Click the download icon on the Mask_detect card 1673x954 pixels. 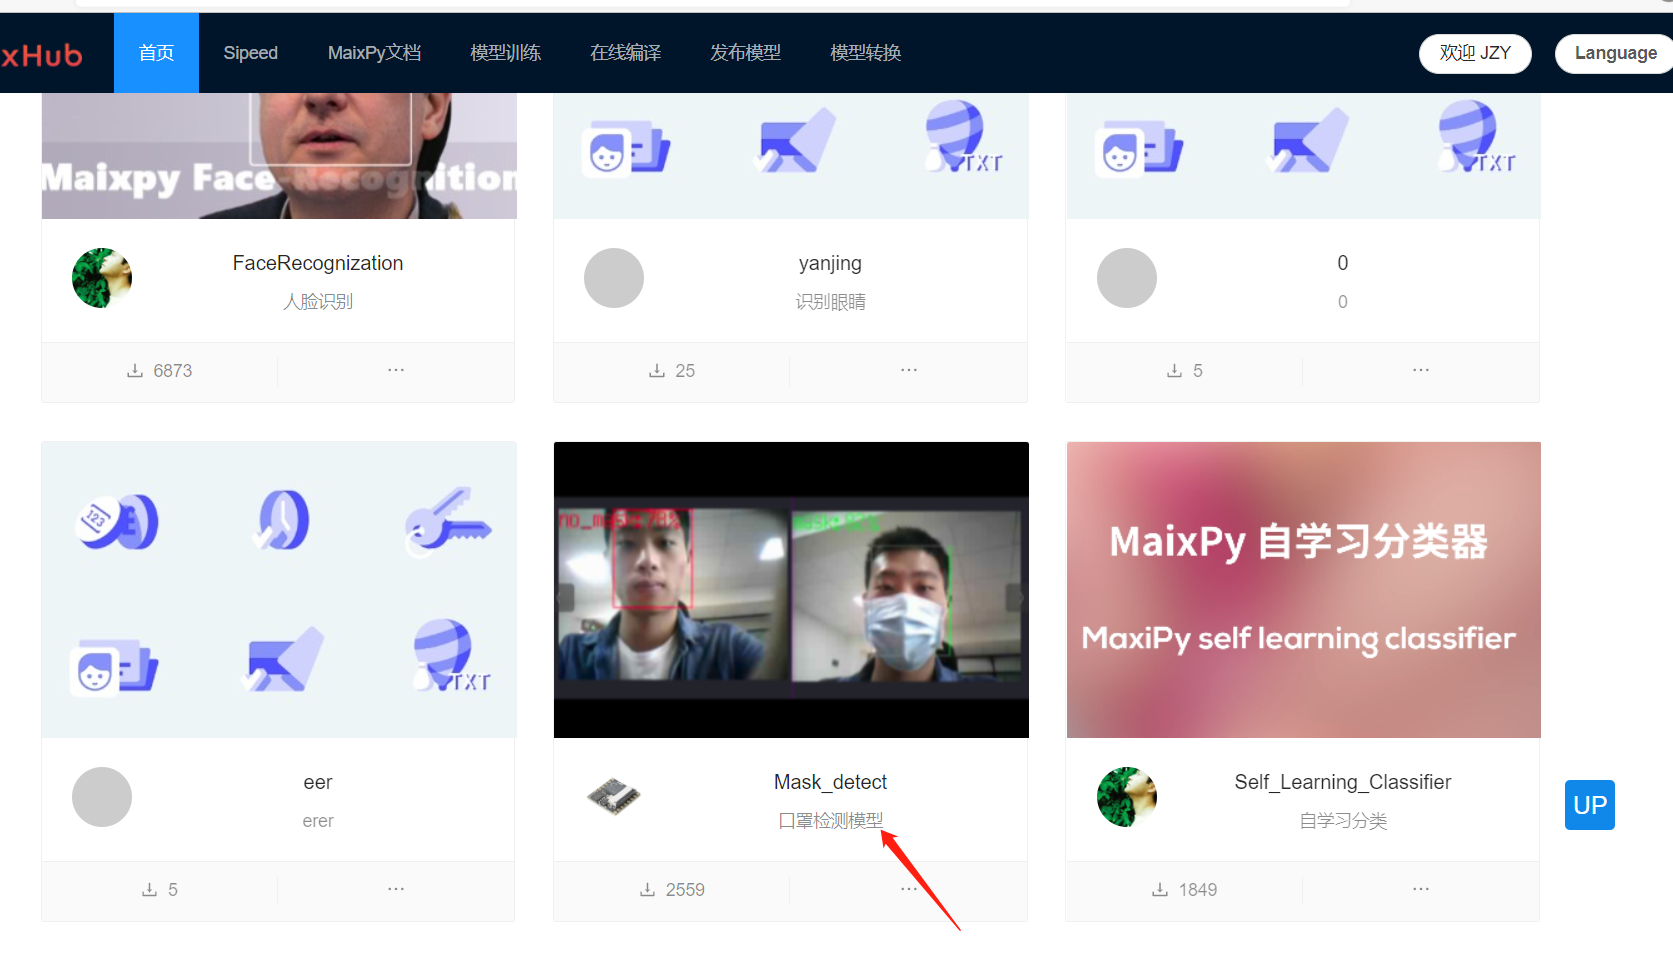tap(647, 888)
